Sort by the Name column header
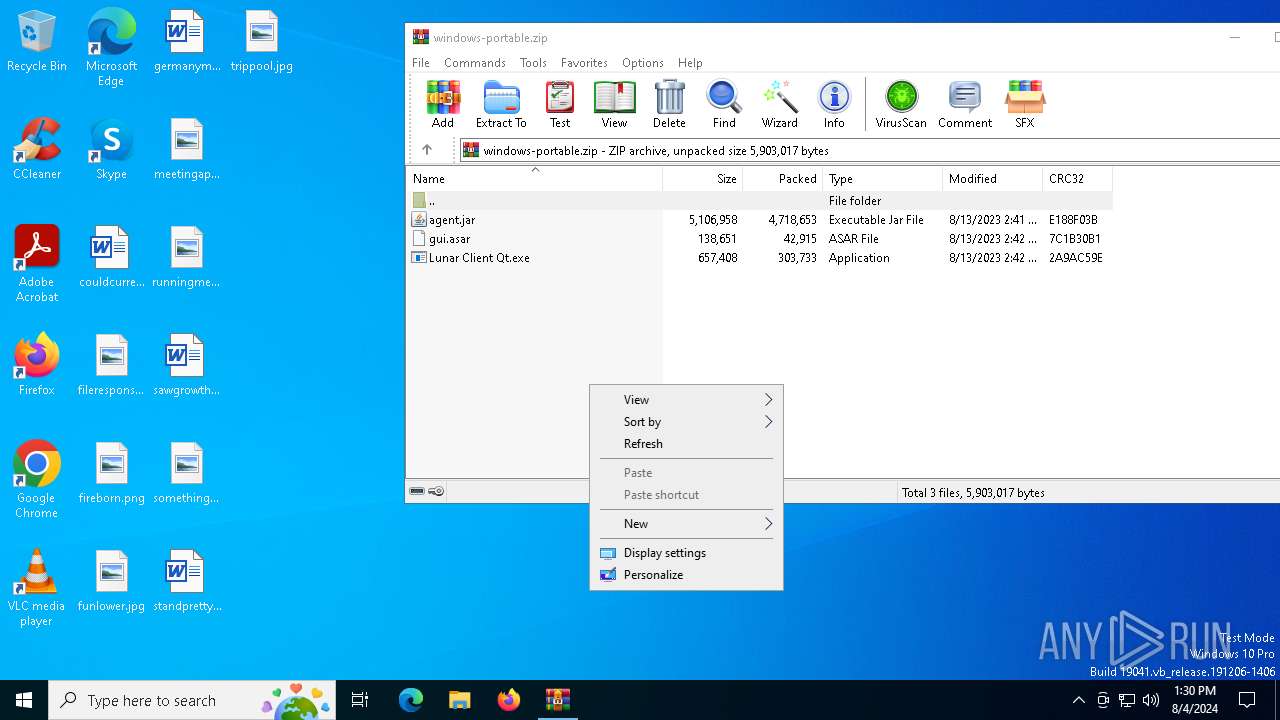Screen dimensions: 1280x720 534,178
